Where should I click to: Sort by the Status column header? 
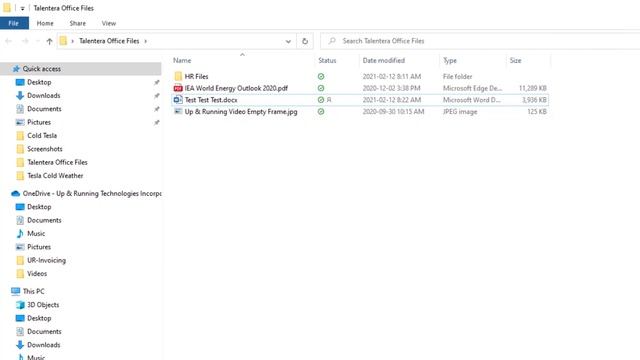pos(327,60)
